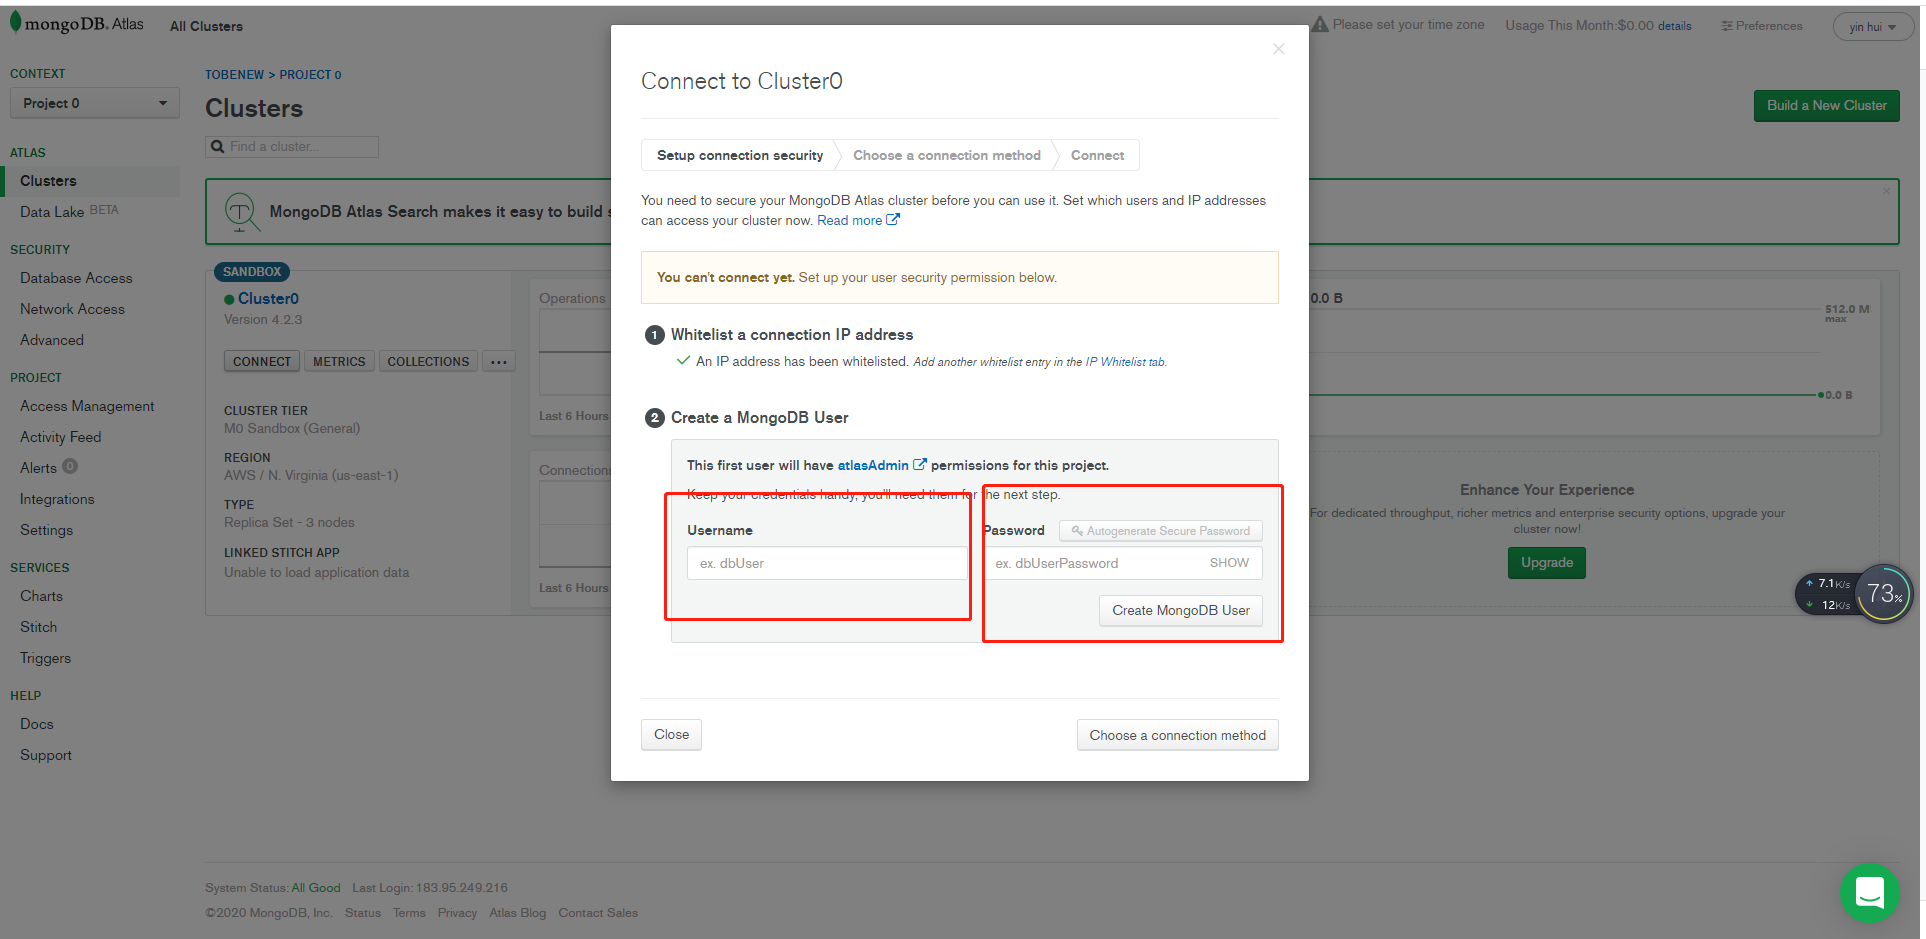Viewport: 1926px width, 939px height.
Task: Click Autogenerate Secure Password
Action: point(1161,531)
